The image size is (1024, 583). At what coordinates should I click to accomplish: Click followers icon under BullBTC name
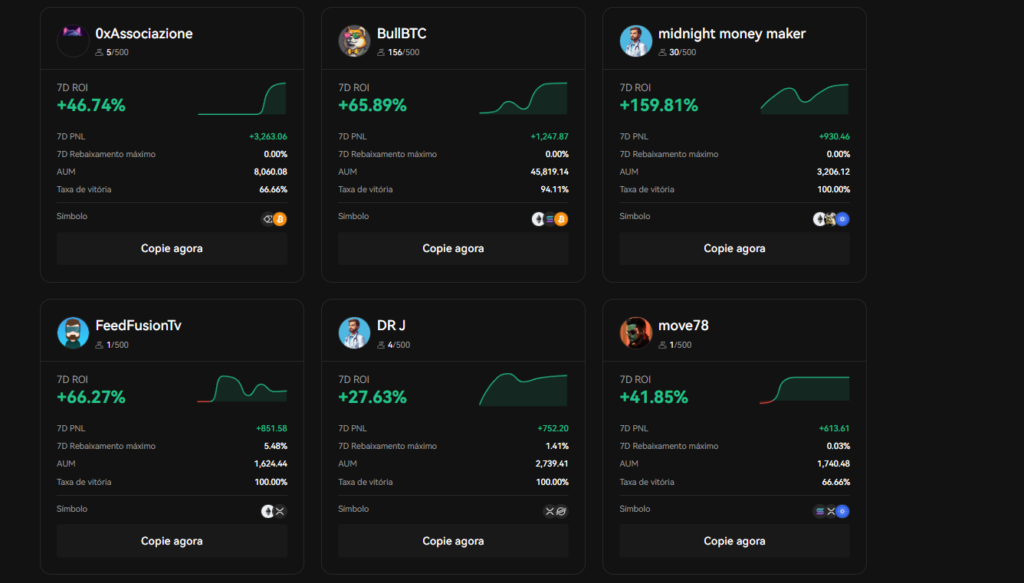pyautogui.click(x=381, y=52)
